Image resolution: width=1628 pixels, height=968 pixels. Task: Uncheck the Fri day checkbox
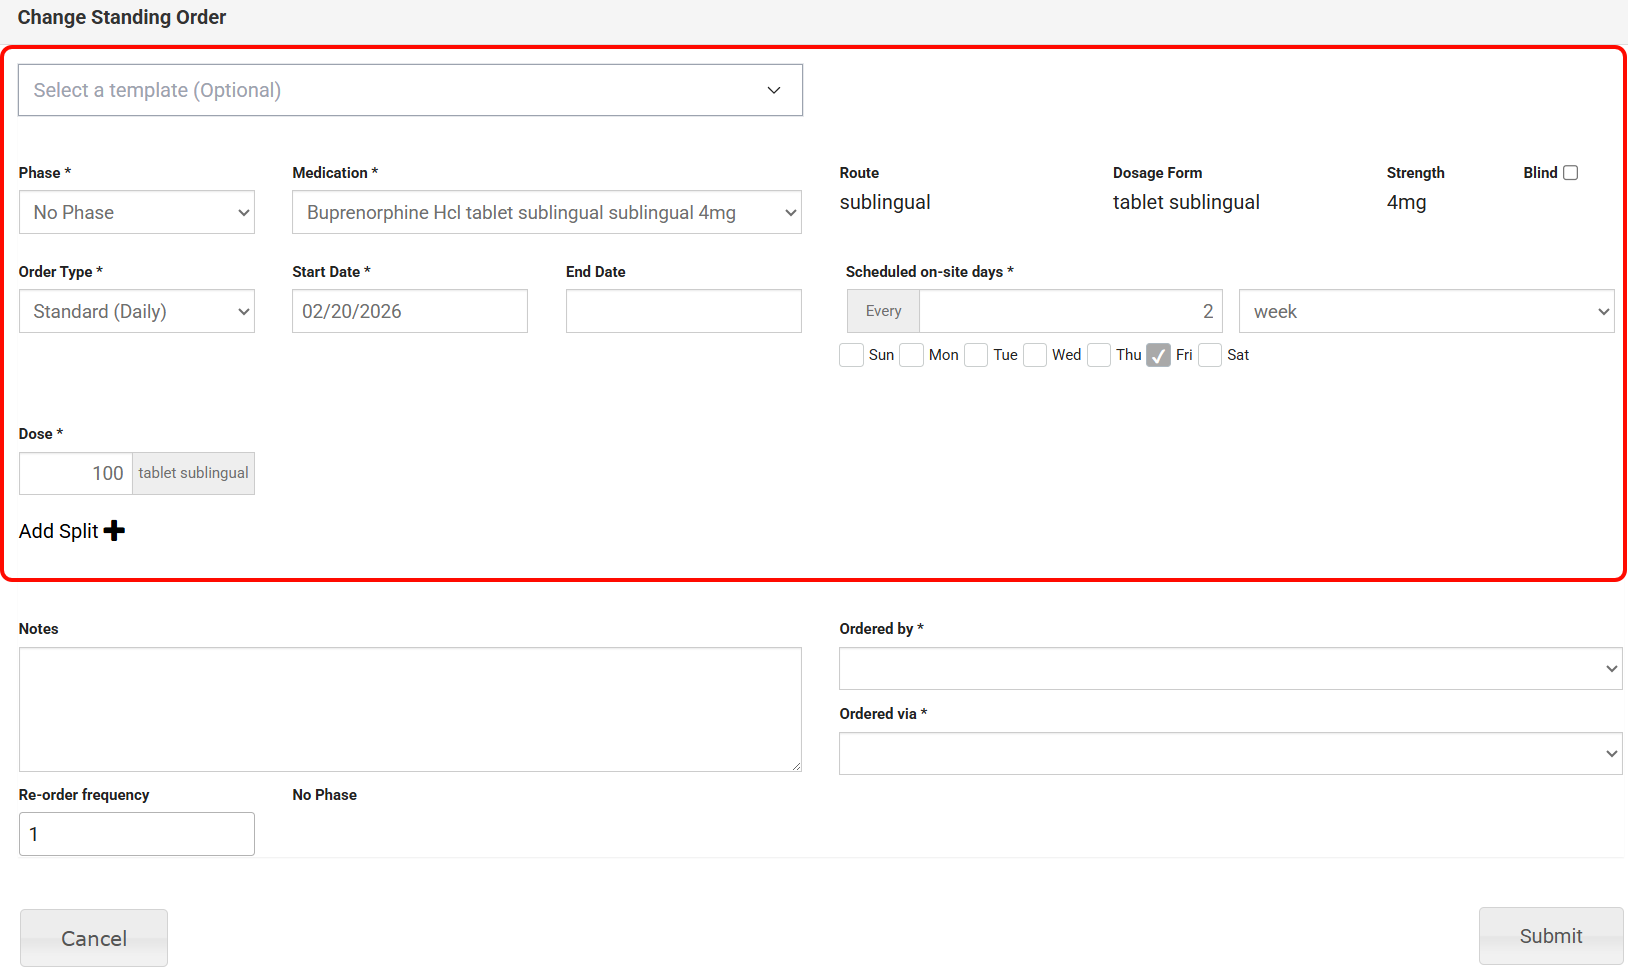pos(1158,355)
